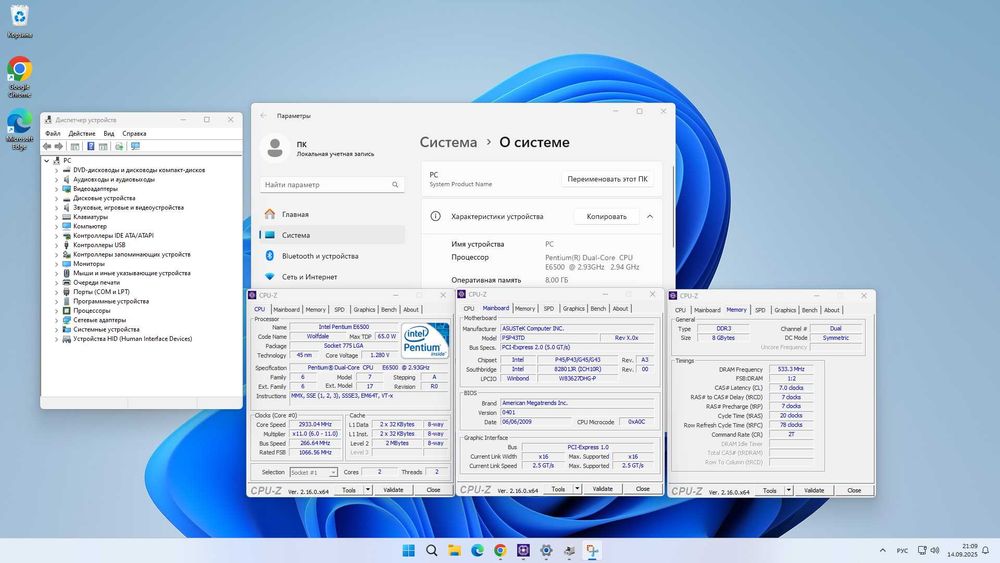Select Главная in Settings sidebar

332,214
